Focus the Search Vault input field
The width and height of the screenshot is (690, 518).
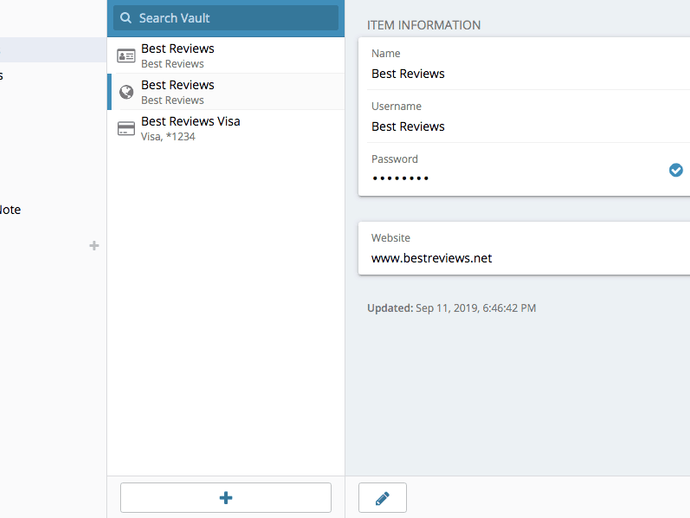(x=226, y=18)
